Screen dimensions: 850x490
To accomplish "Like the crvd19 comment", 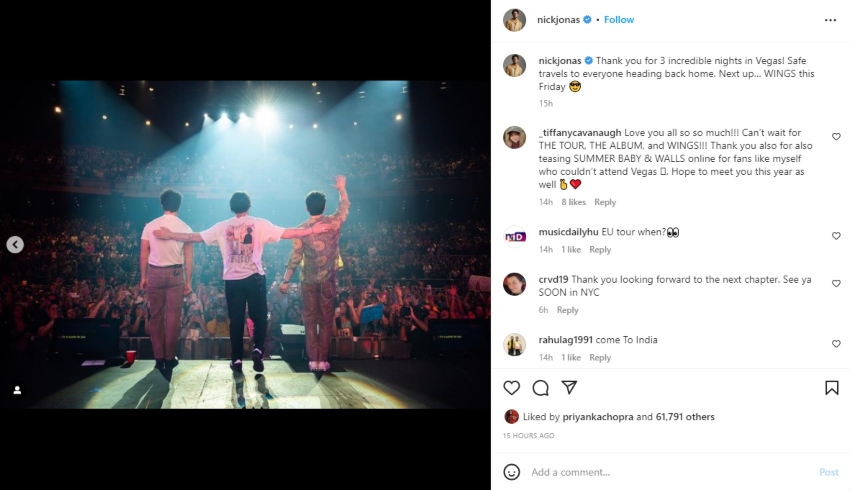I will [836, 284].
